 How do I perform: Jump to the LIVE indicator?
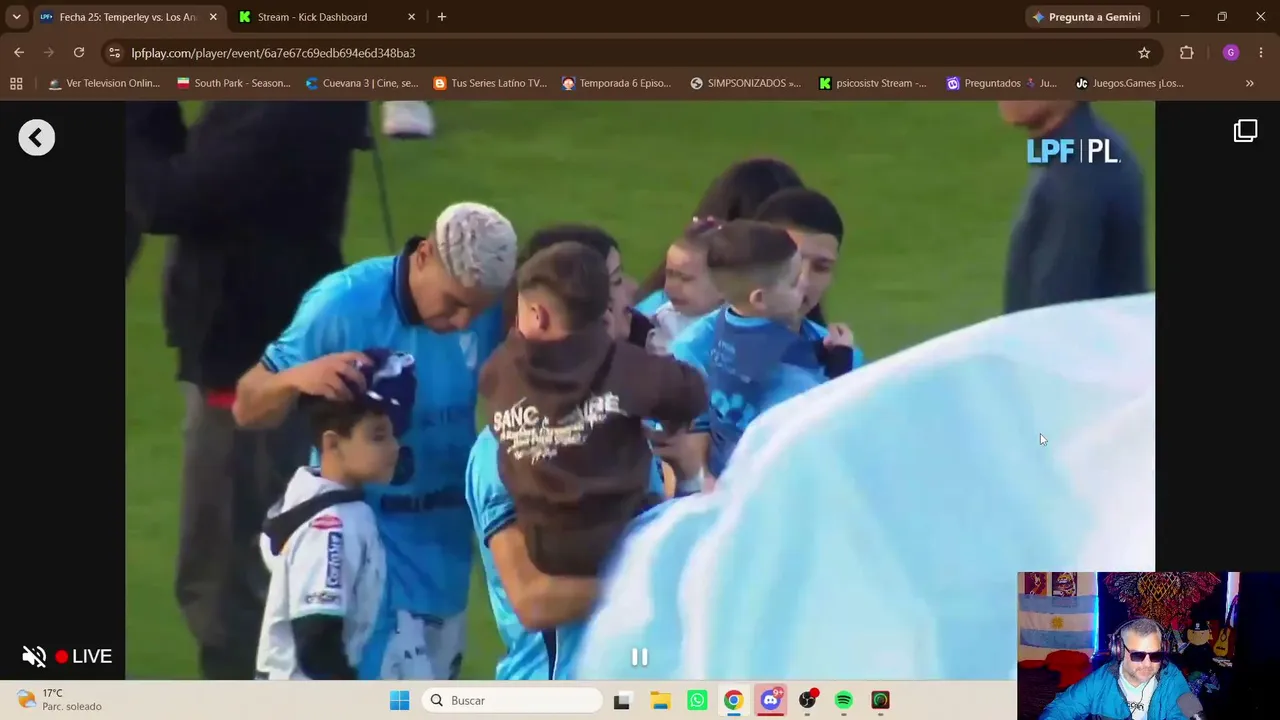84,656
